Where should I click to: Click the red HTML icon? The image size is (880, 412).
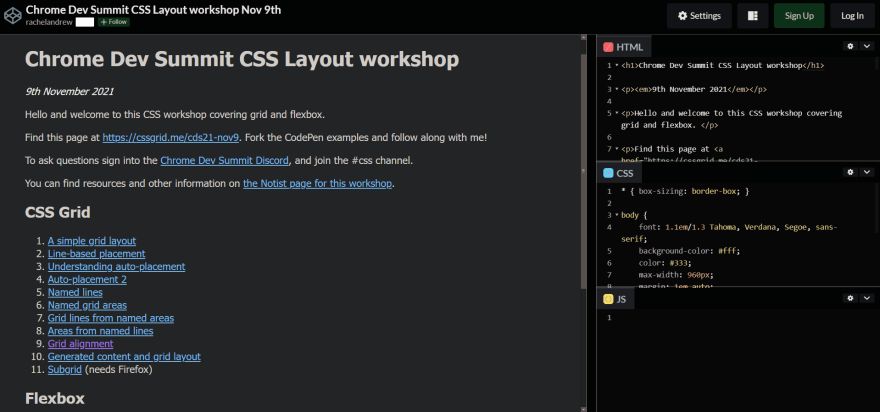pyautogui.click(x=608, y=47)
